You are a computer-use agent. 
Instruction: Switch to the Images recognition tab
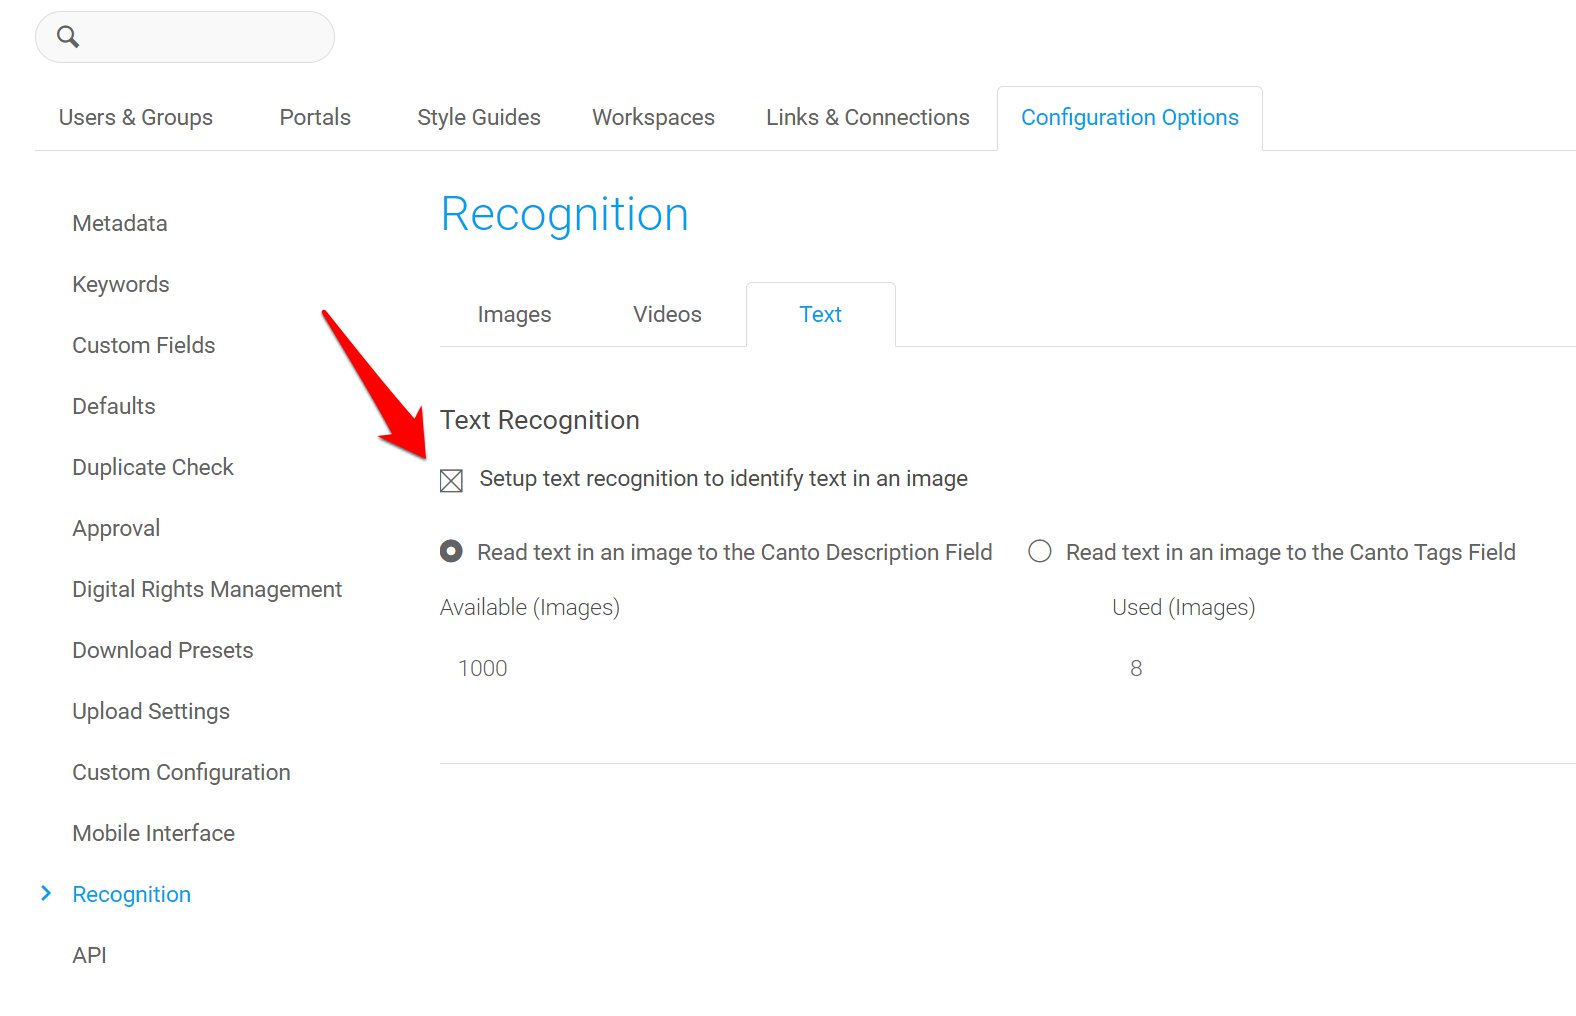point(514,315)
